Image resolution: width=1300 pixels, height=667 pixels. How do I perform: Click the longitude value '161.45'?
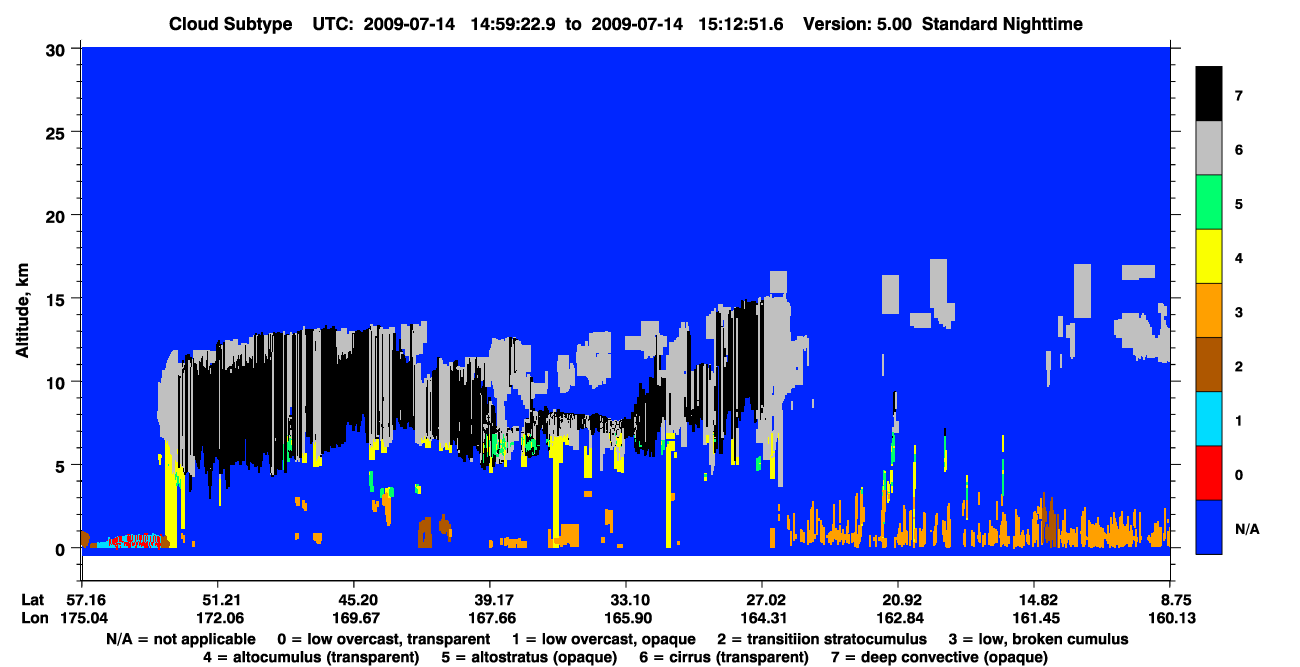point(1034,619)
